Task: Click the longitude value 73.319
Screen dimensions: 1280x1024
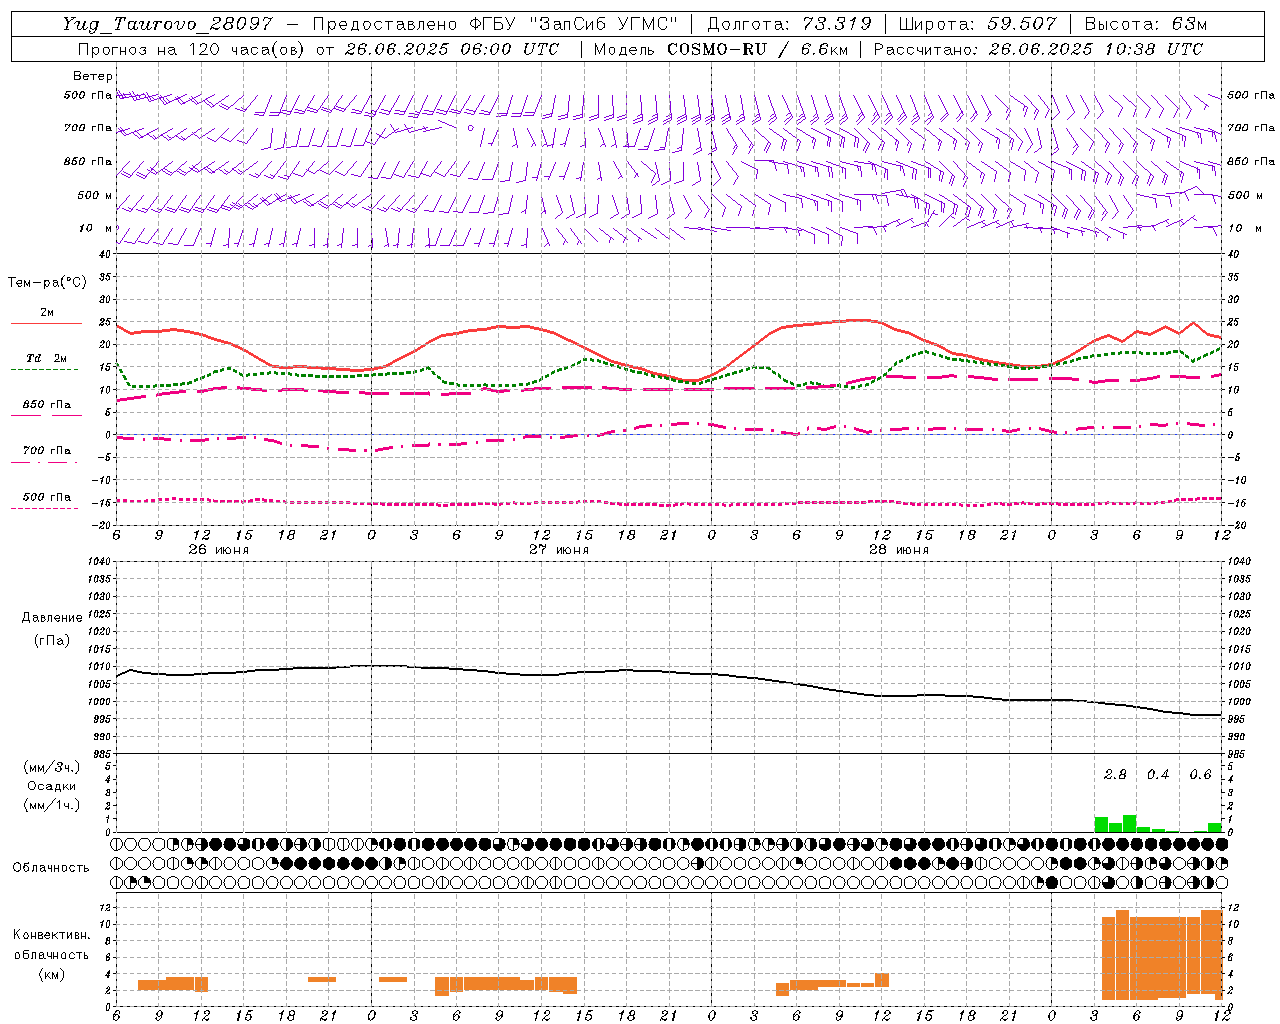Action: pos(837,24)
